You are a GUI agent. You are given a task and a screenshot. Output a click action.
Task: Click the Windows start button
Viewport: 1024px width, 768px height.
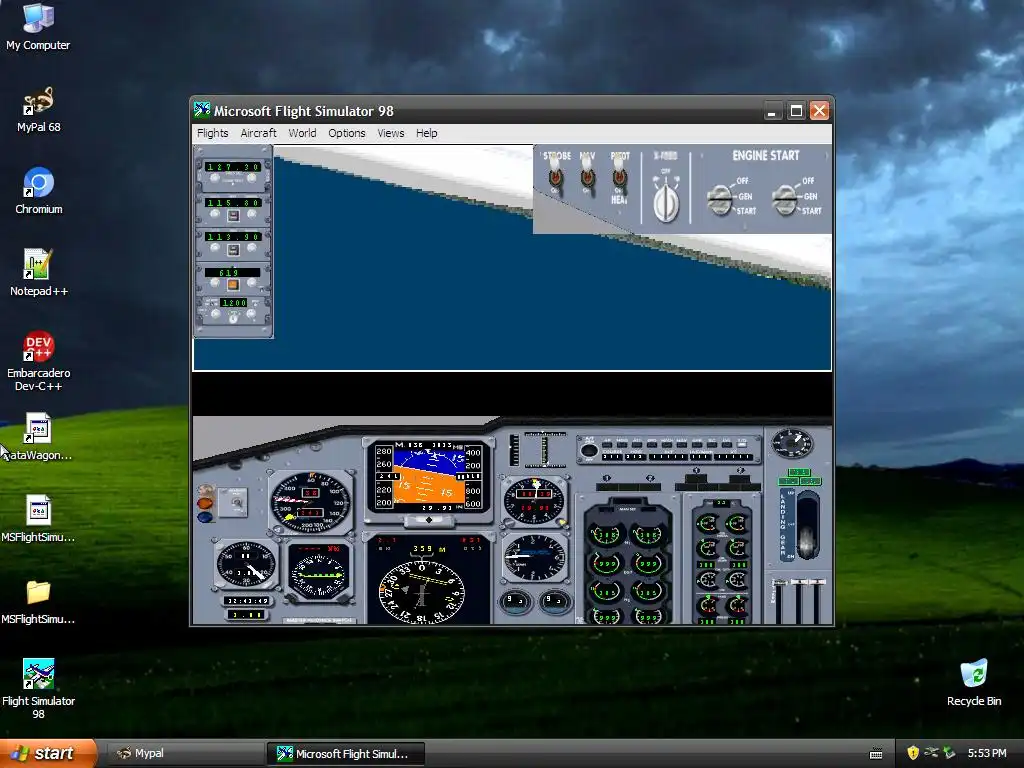coord(48,754)
